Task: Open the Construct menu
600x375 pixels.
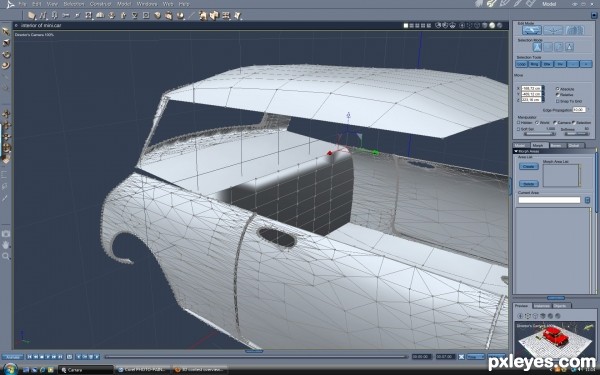Action: coord(100,4)
